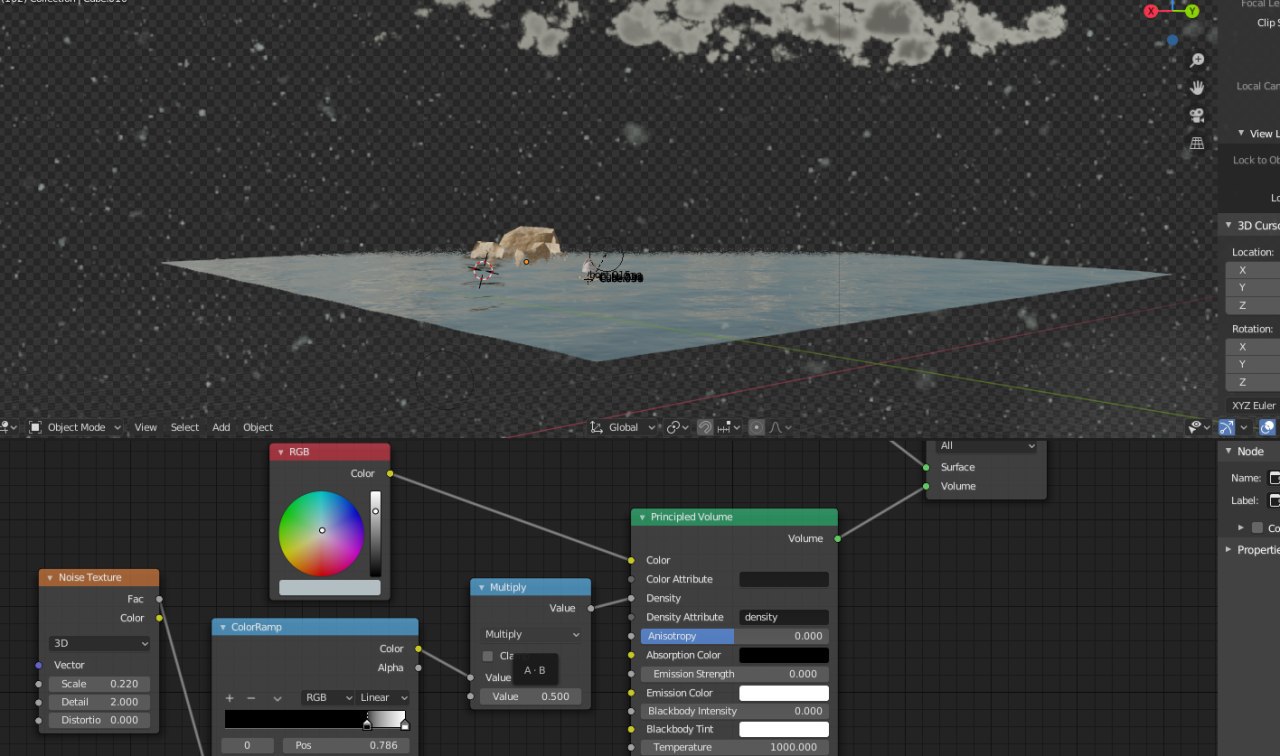Toggle the snap magnet button
The image size is (1280, 756).
(x=705, y=427)
